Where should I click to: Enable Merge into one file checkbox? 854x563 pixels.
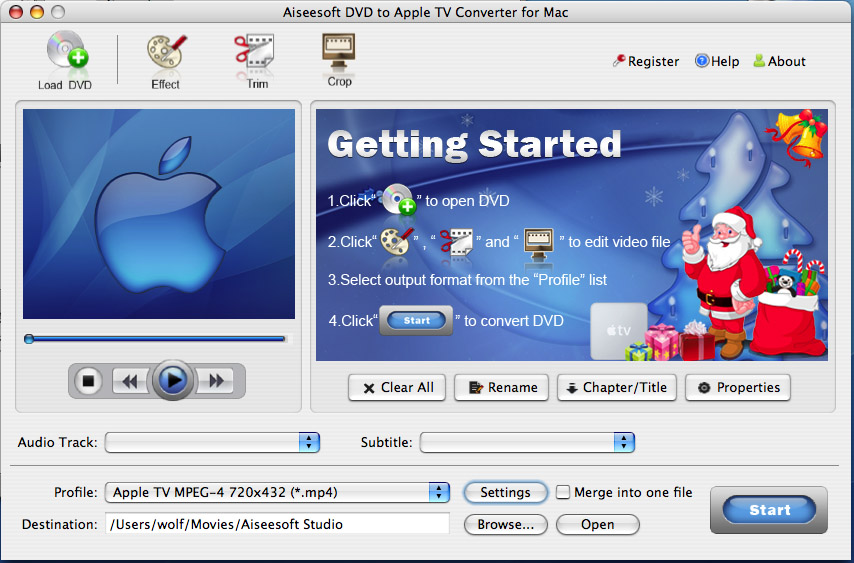coord(563,492)
